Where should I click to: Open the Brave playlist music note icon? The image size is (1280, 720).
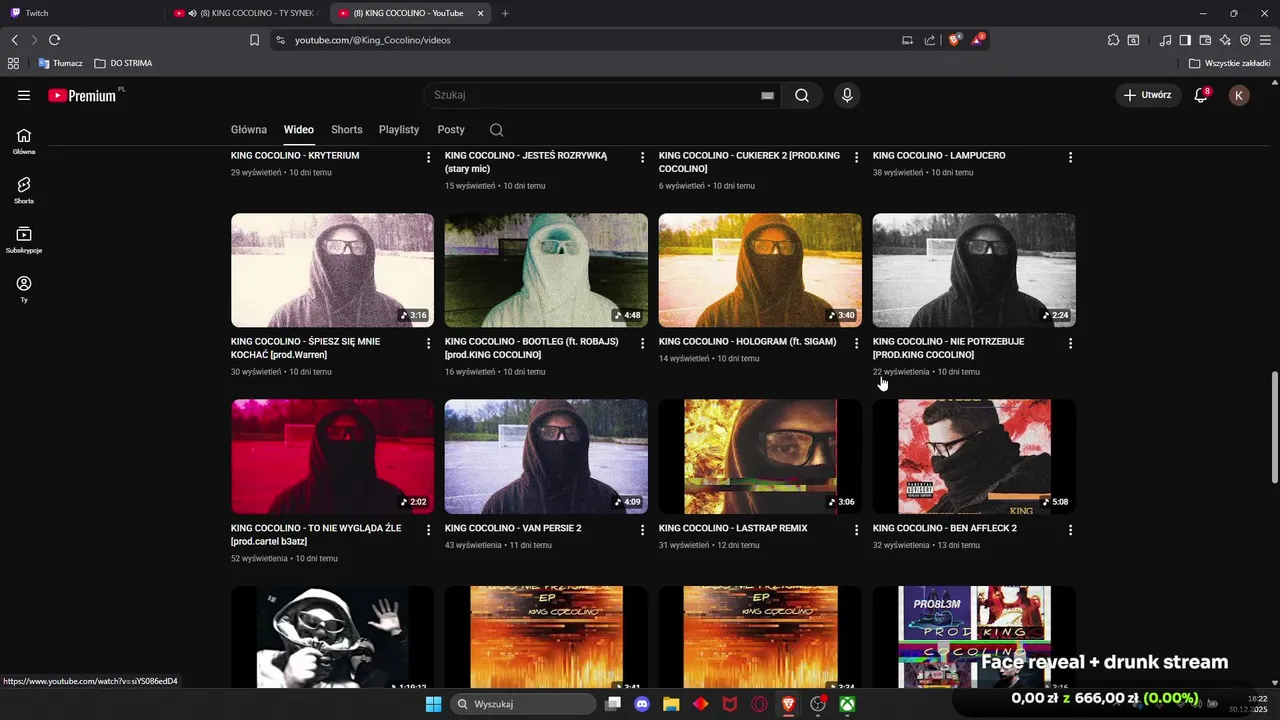coord(1165,40)
